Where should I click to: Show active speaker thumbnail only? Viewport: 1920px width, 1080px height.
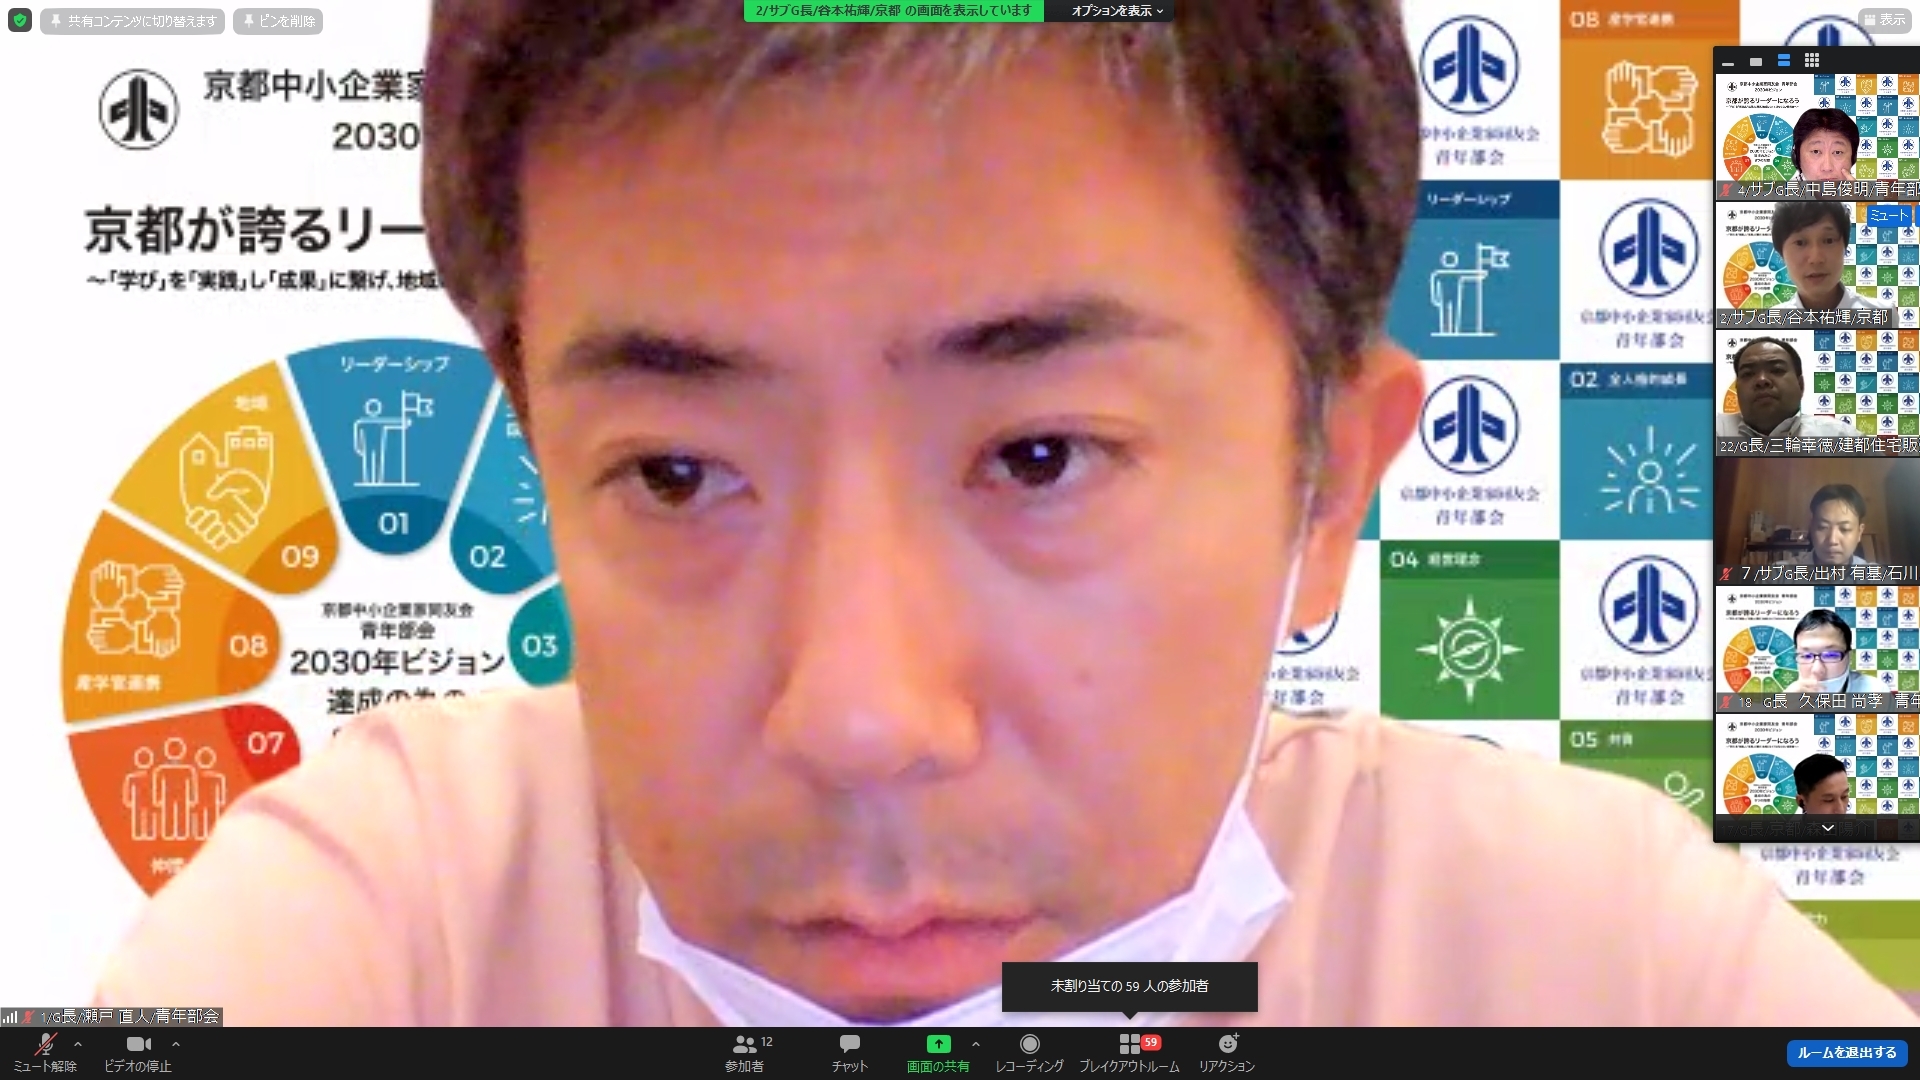[x=1756, y=61]
